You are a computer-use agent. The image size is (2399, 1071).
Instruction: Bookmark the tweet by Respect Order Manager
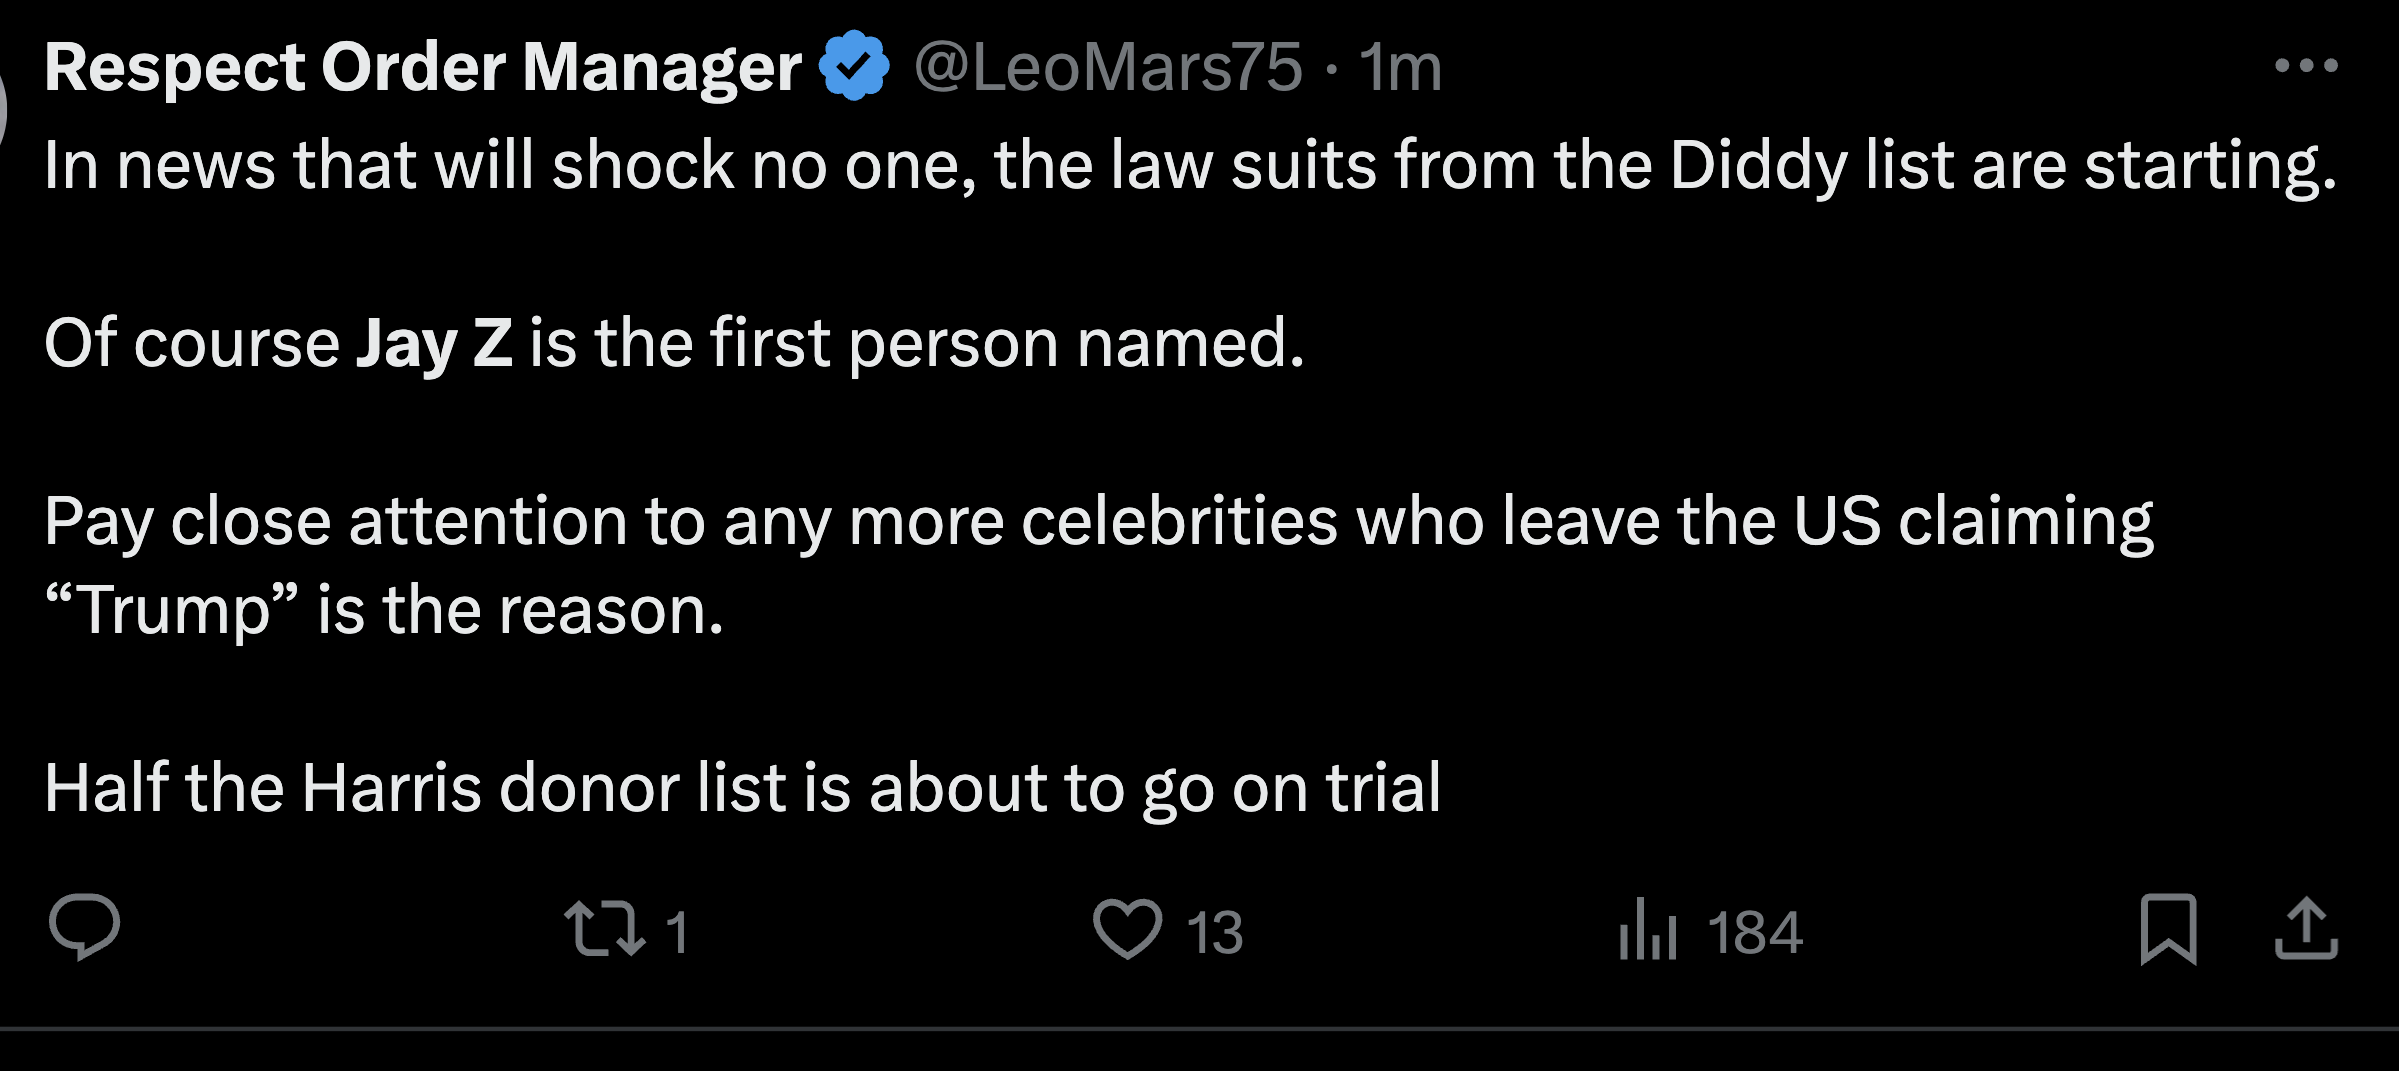tap(2168, 929)
